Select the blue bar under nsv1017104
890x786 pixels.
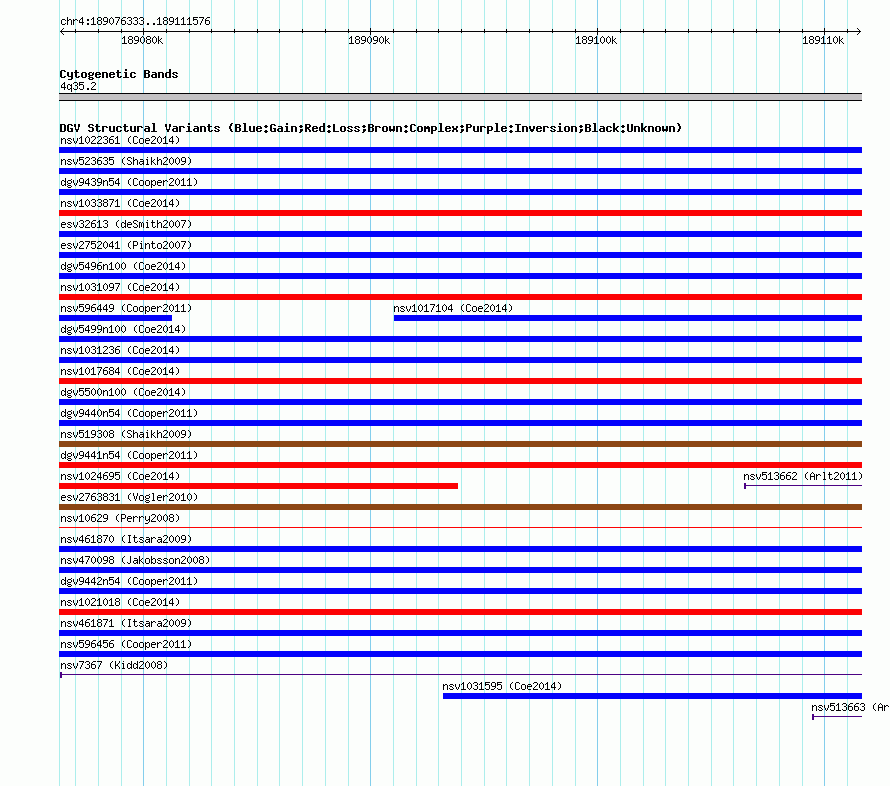628,318
